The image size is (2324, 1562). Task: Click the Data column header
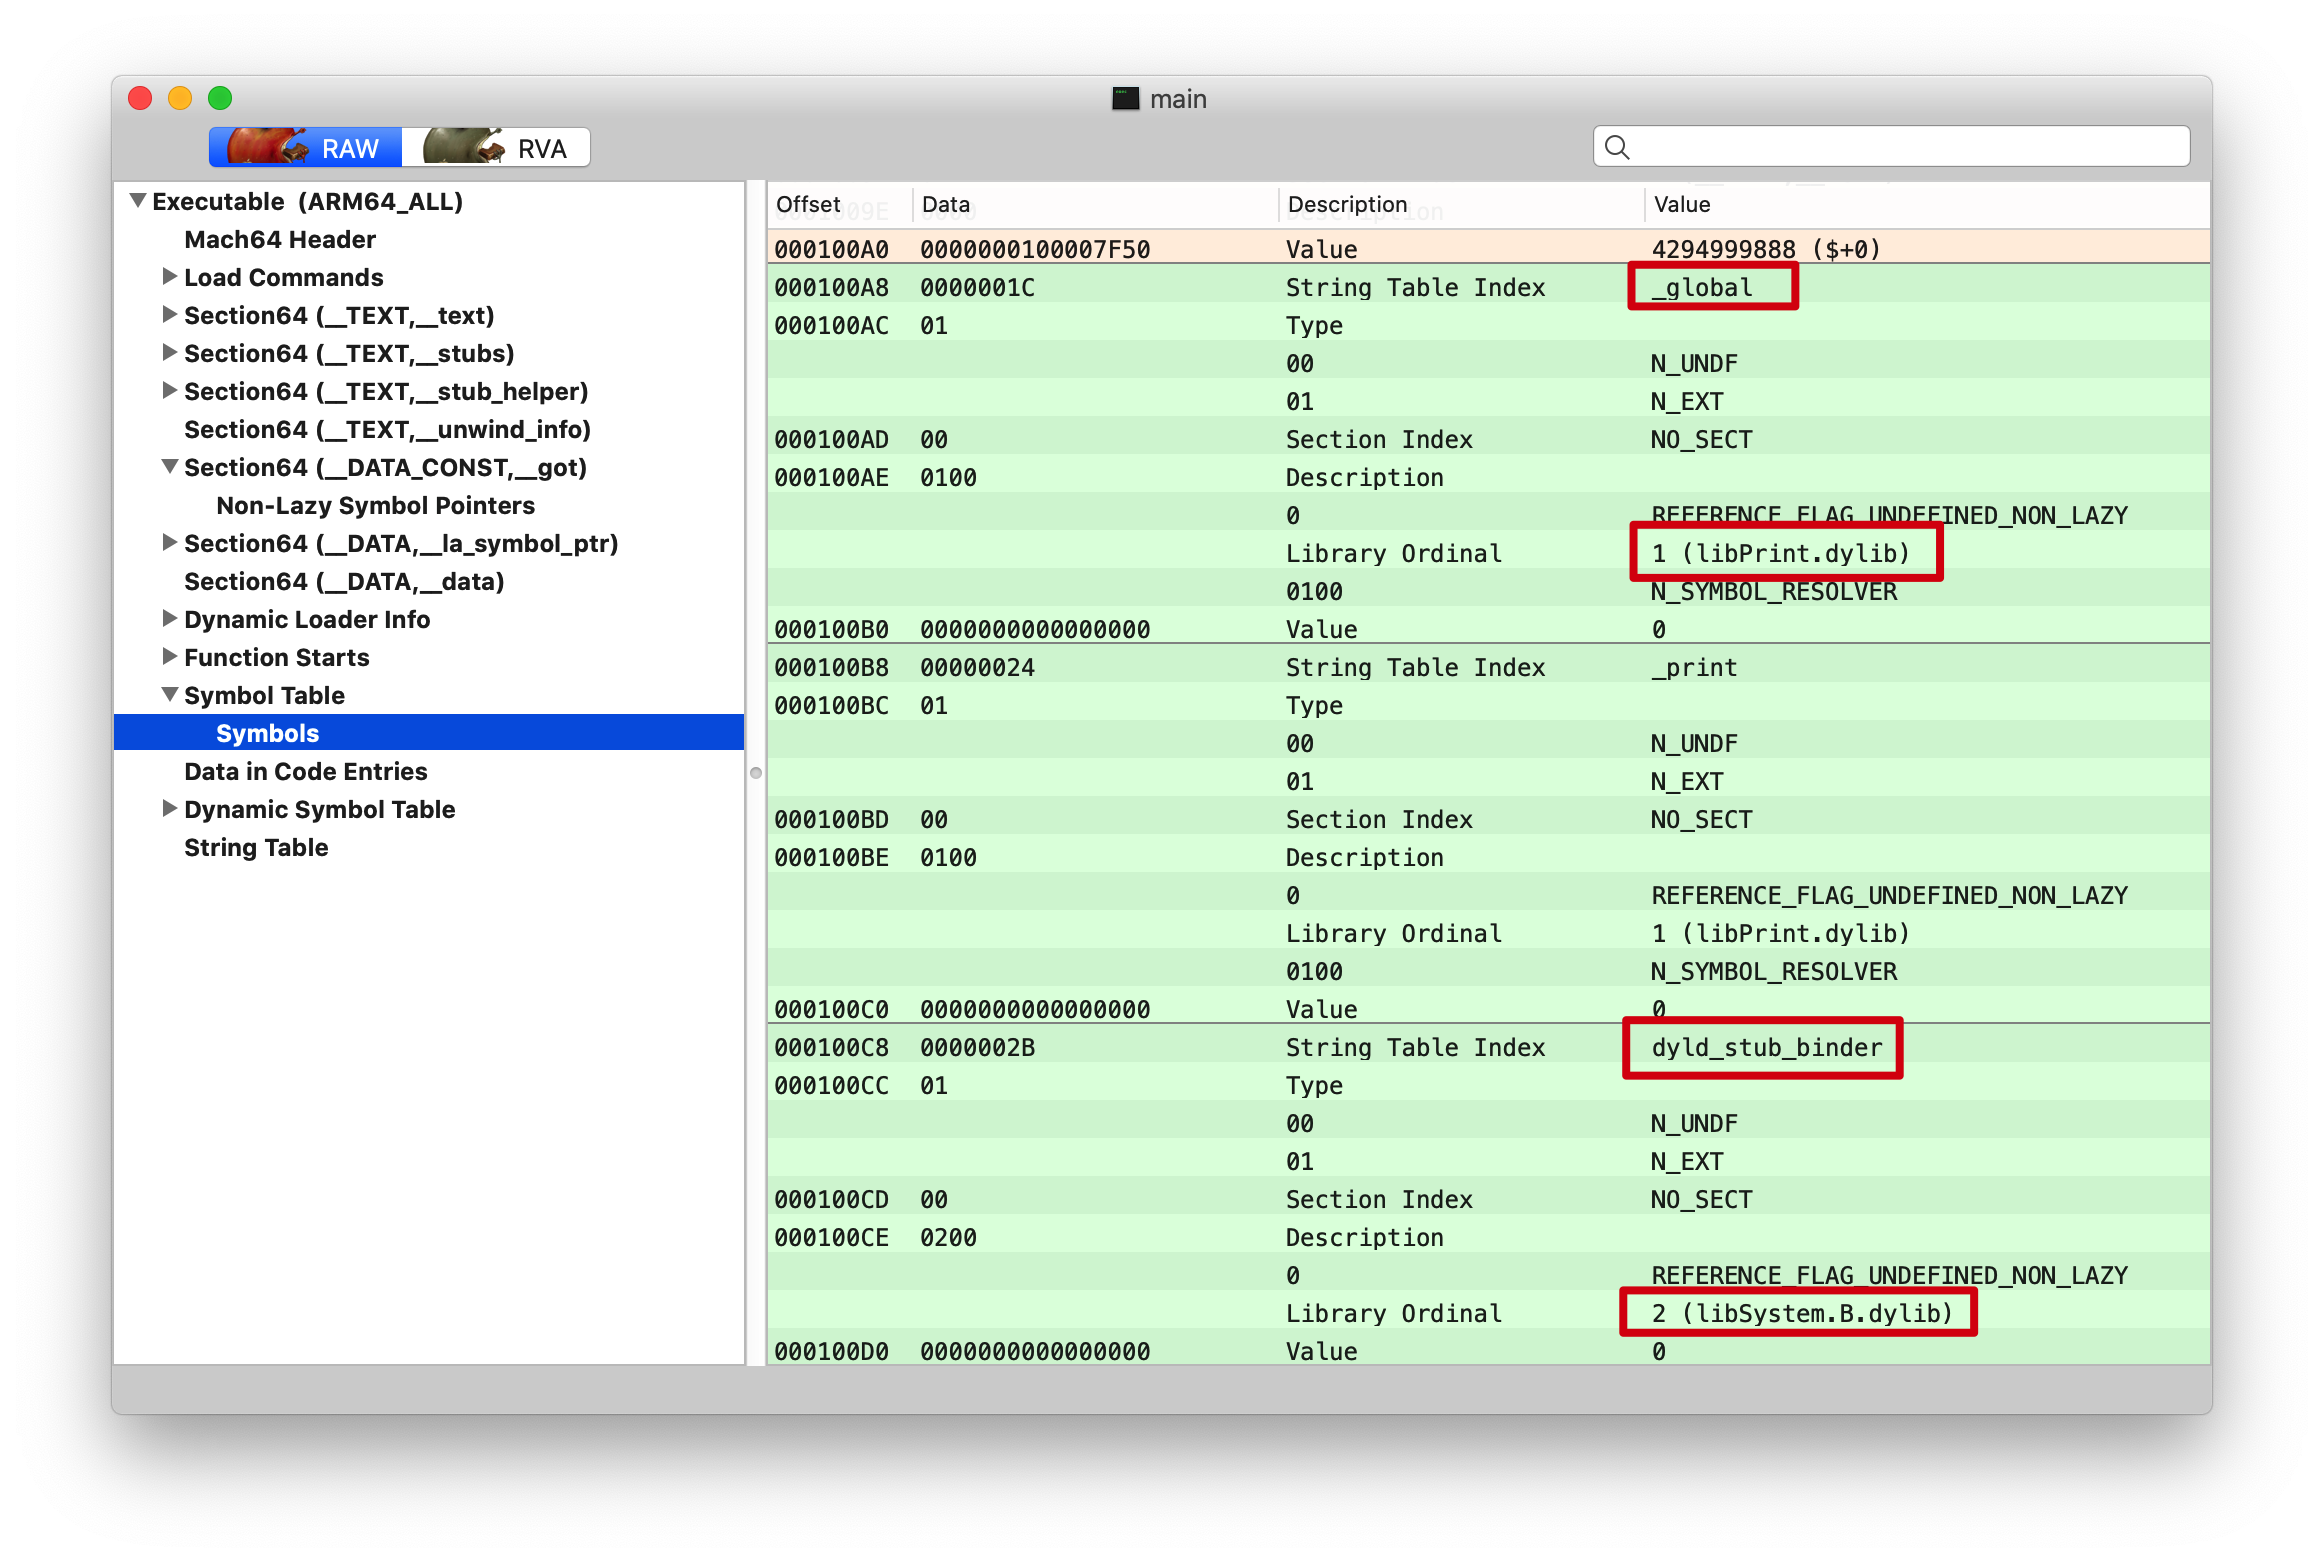pyautogui.click(x=1095, y=205)
